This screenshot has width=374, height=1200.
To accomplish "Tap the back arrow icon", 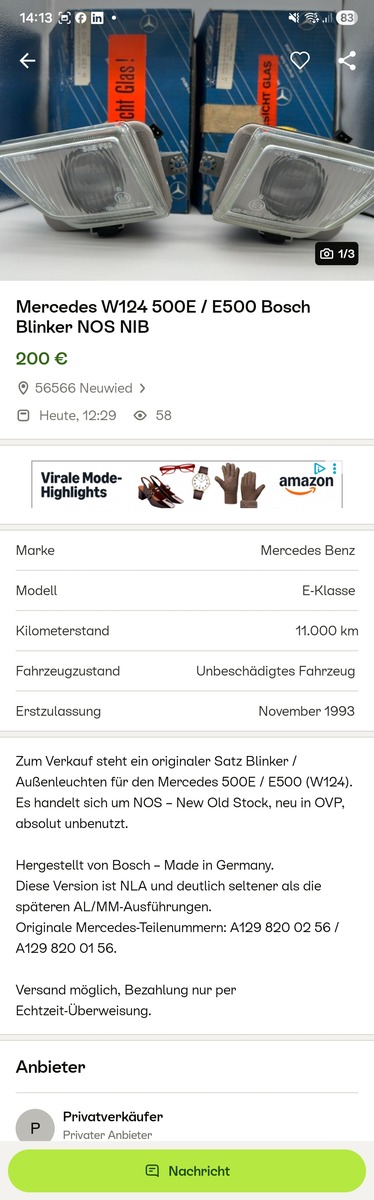I will (x=27, y=61).
